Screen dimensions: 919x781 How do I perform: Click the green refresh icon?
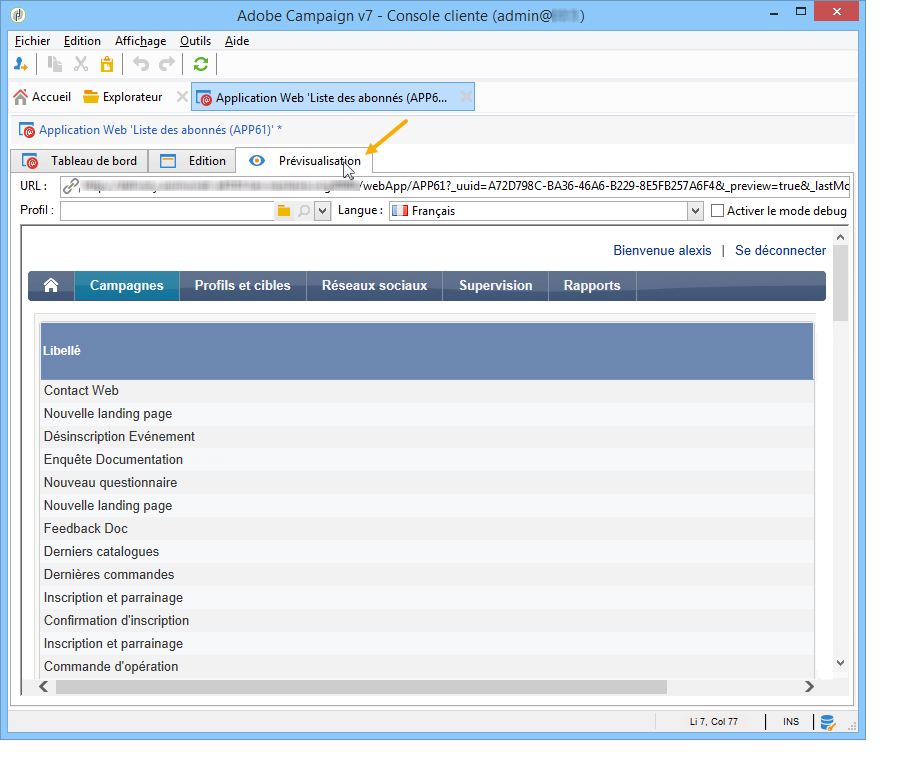[201, 64]
